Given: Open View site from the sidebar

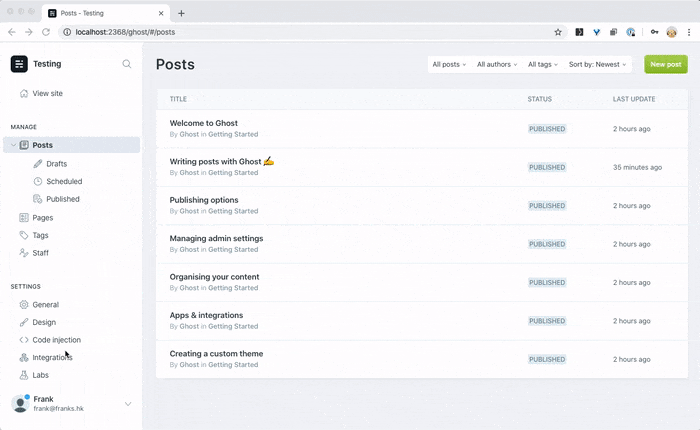Looking at the screenshot, I should [x=47, y=93].
